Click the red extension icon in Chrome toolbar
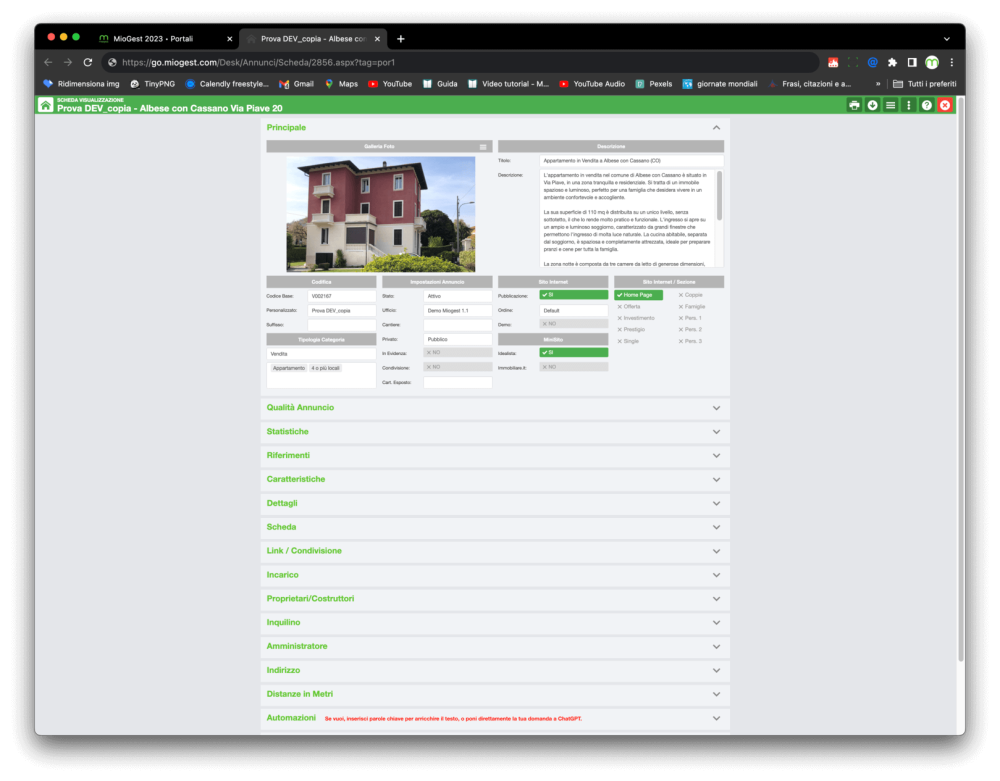The width and height of the screenshot is (1000, 781). 833,62
